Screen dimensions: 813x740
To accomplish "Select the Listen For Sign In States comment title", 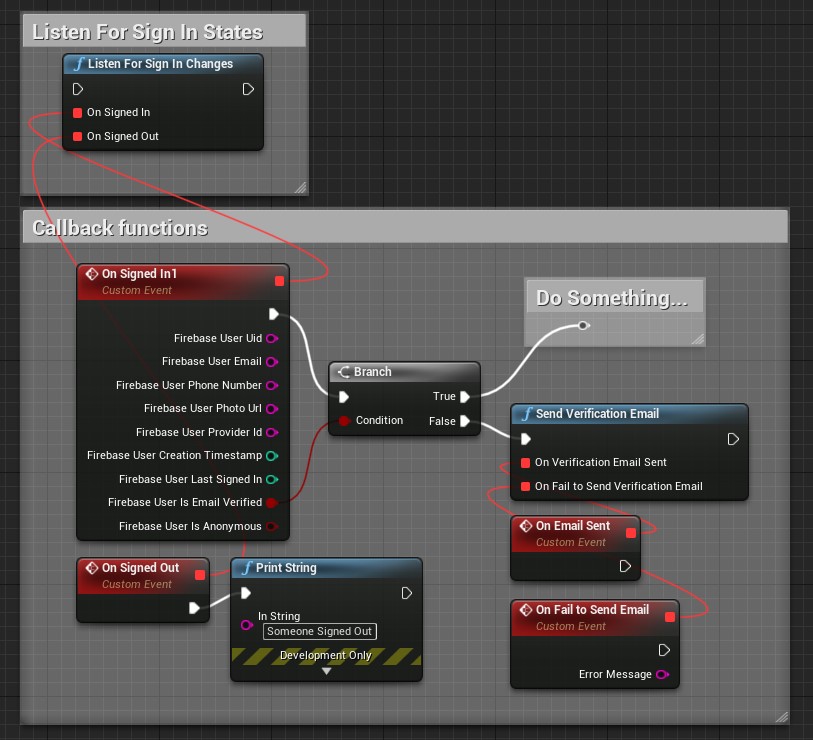I will [x=147, y=32].
